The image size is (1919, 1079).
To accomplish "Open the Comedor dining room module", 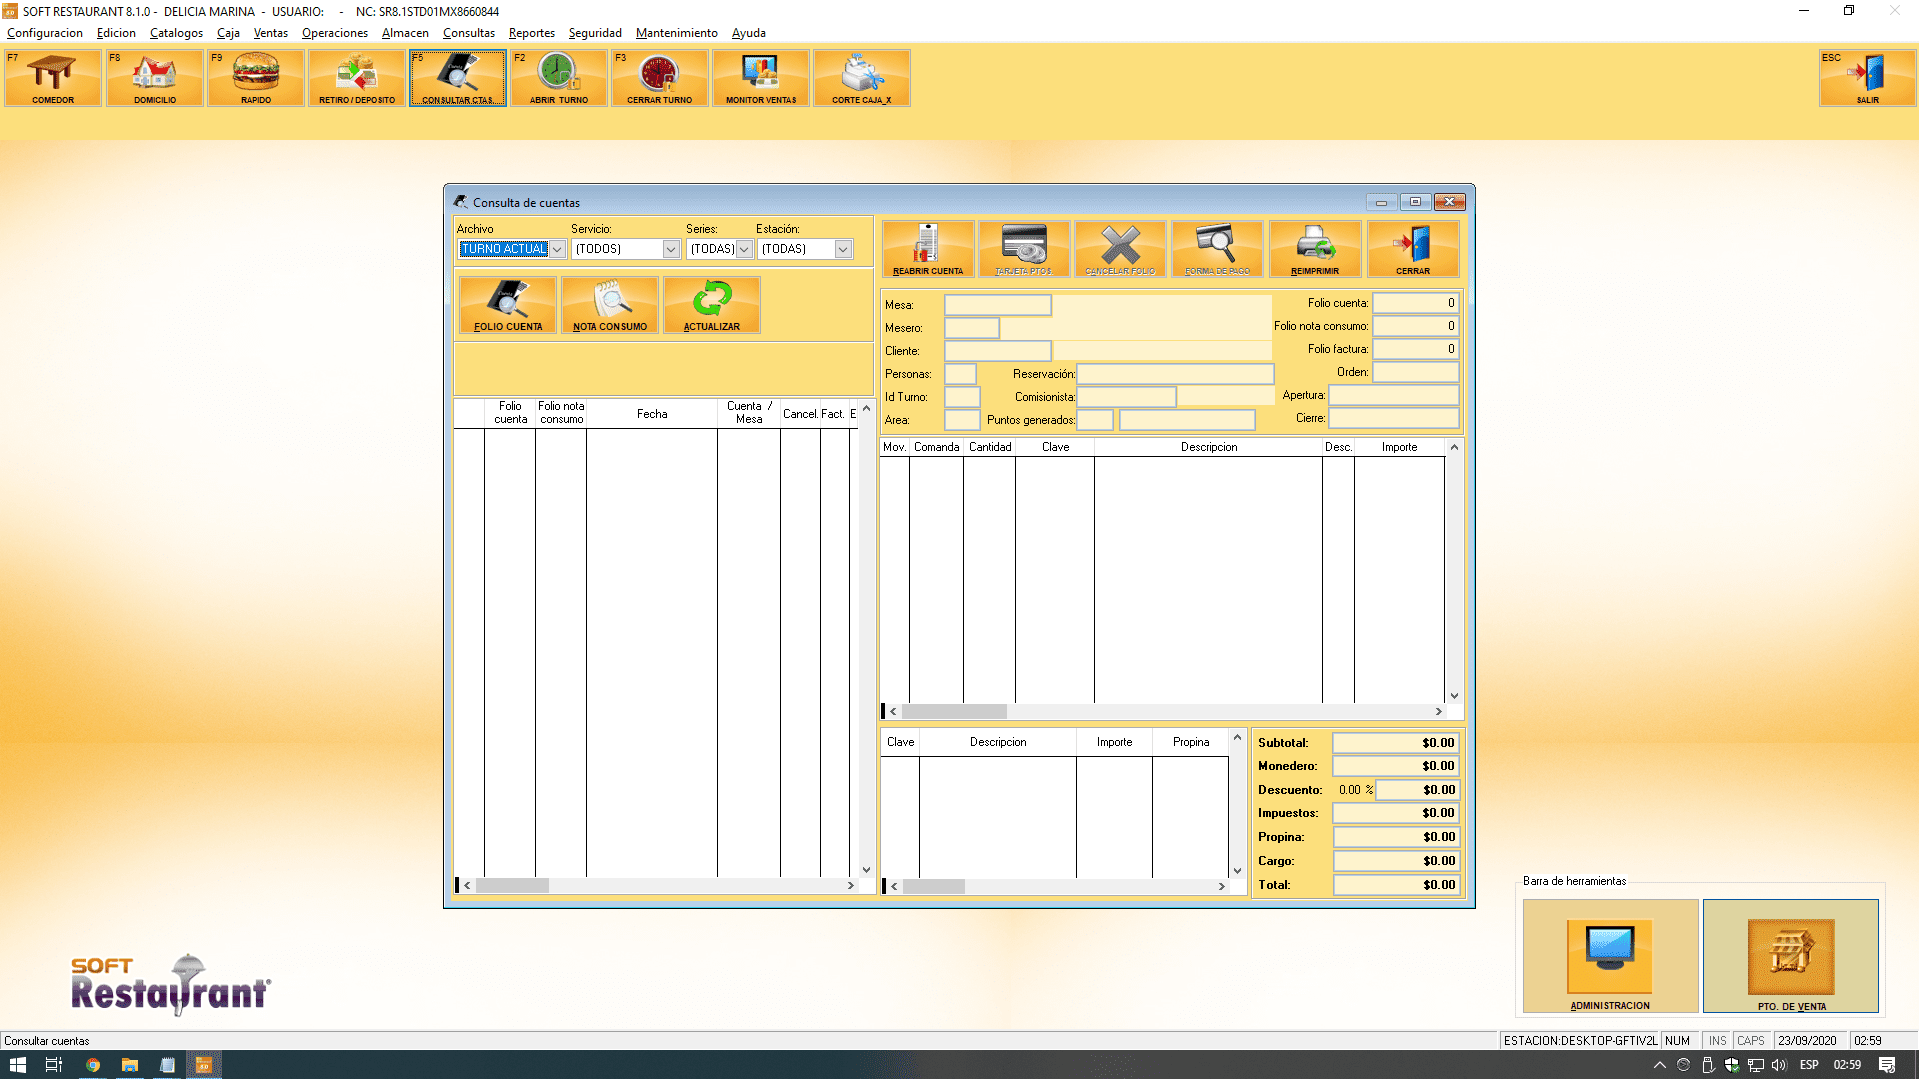I will coord(53,78).
